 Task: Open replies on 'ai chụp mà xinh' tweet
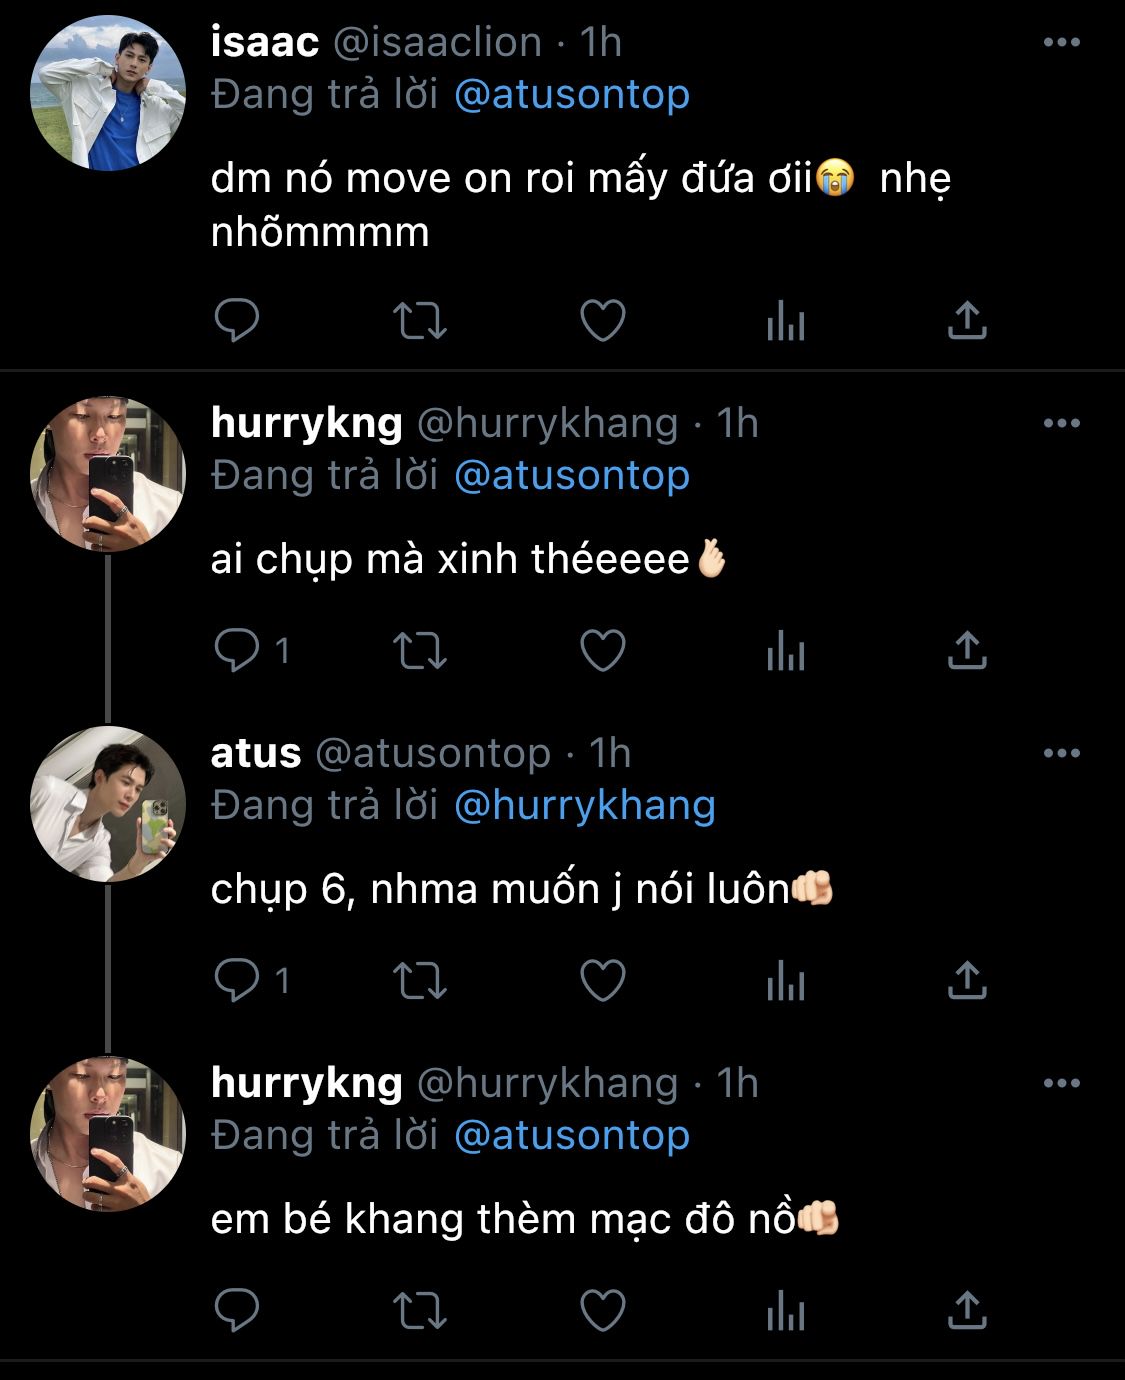pyautogui.click(x=238, y=651)
